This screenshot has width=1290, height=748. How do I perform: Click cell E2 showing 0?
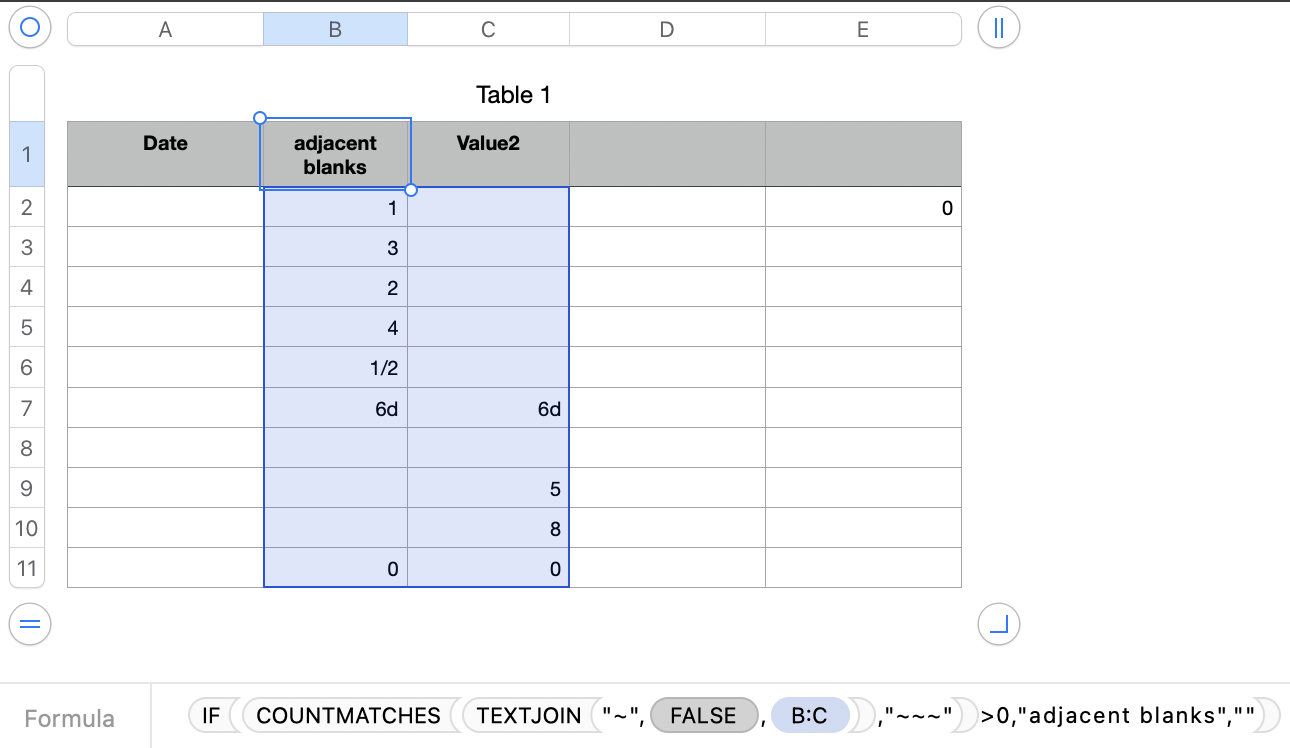tap(862, 208)
